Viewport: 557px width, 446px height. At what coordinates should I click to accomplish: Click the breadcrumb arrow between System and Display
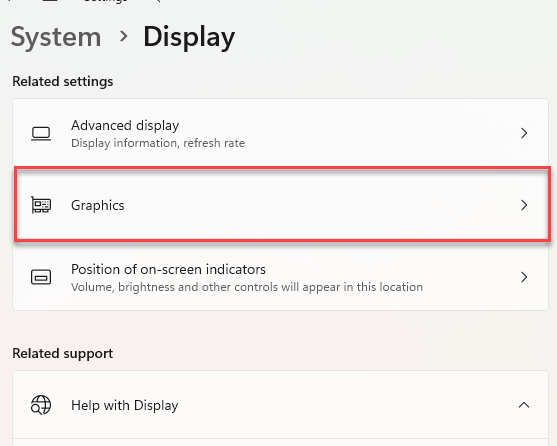pyautogui.click(x=124, y=36)
